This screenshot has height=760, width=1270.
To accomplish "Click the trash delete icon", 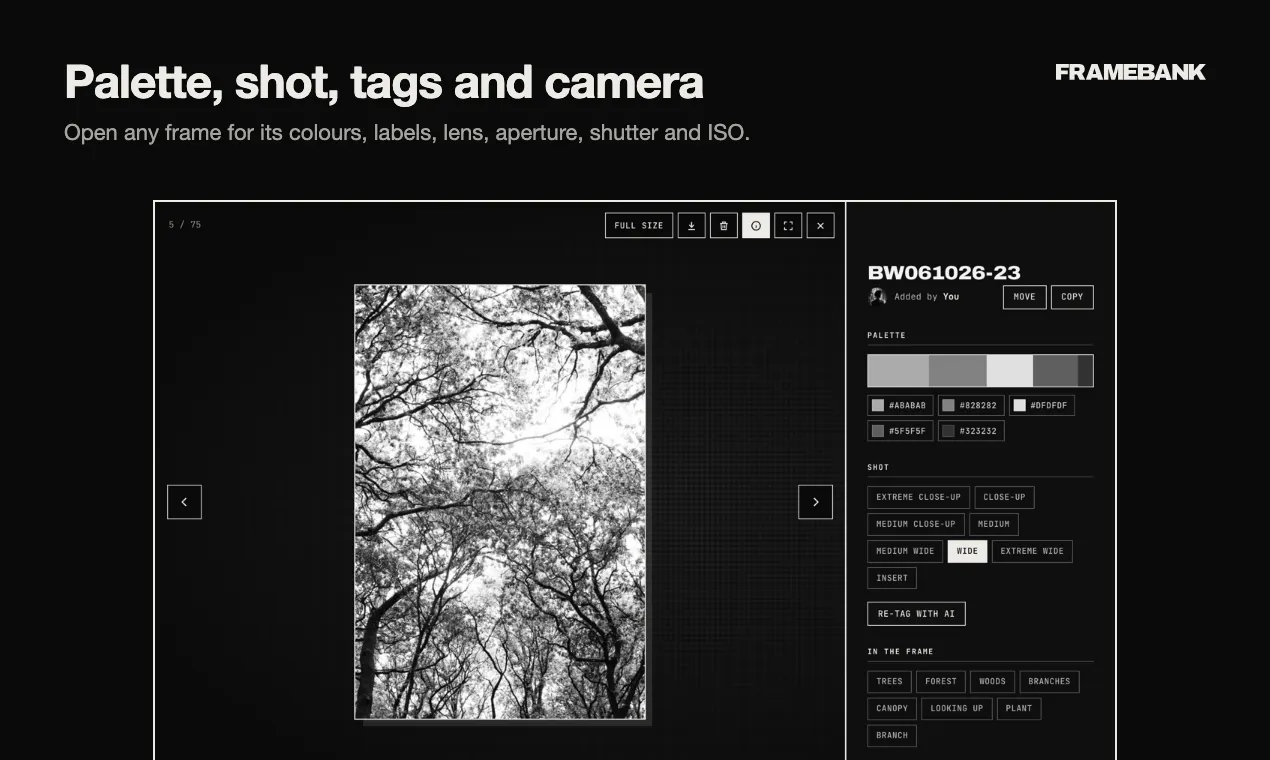I will point(724,225).
